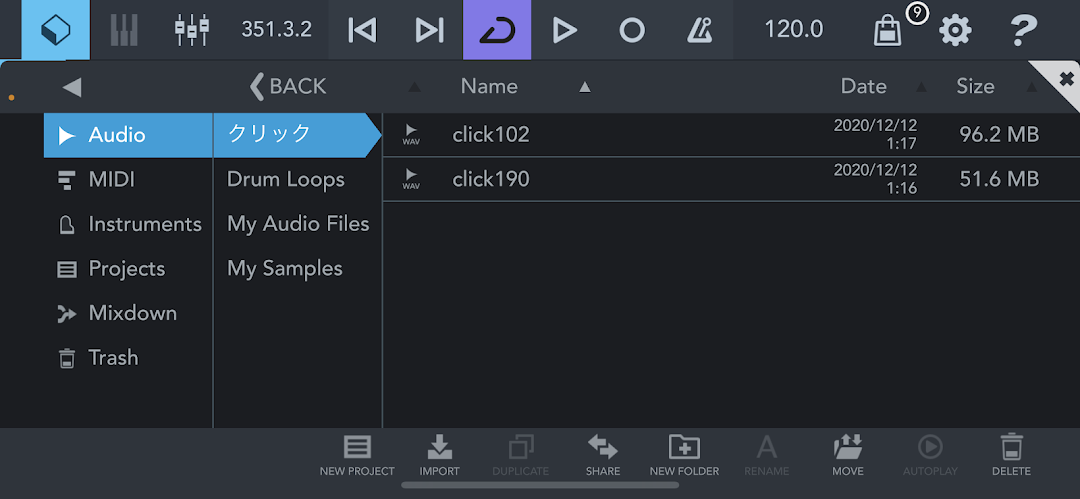The image size is (1080, 499).
Task: Open the piano keyboard view
Action: pyautogui.click(x=124, y=30)
